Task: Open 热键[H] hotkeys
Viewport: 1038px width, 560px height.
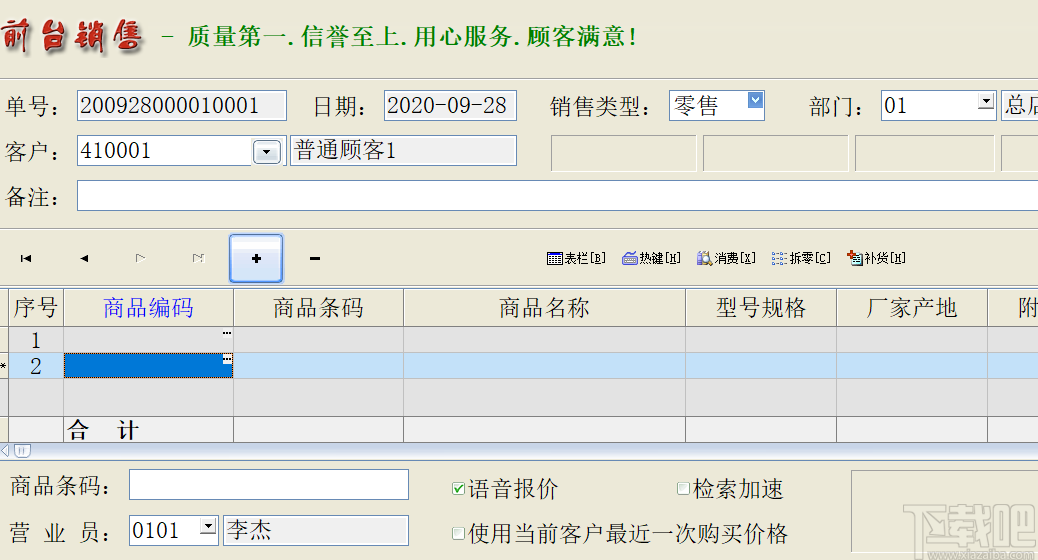Action: (651, 258)
